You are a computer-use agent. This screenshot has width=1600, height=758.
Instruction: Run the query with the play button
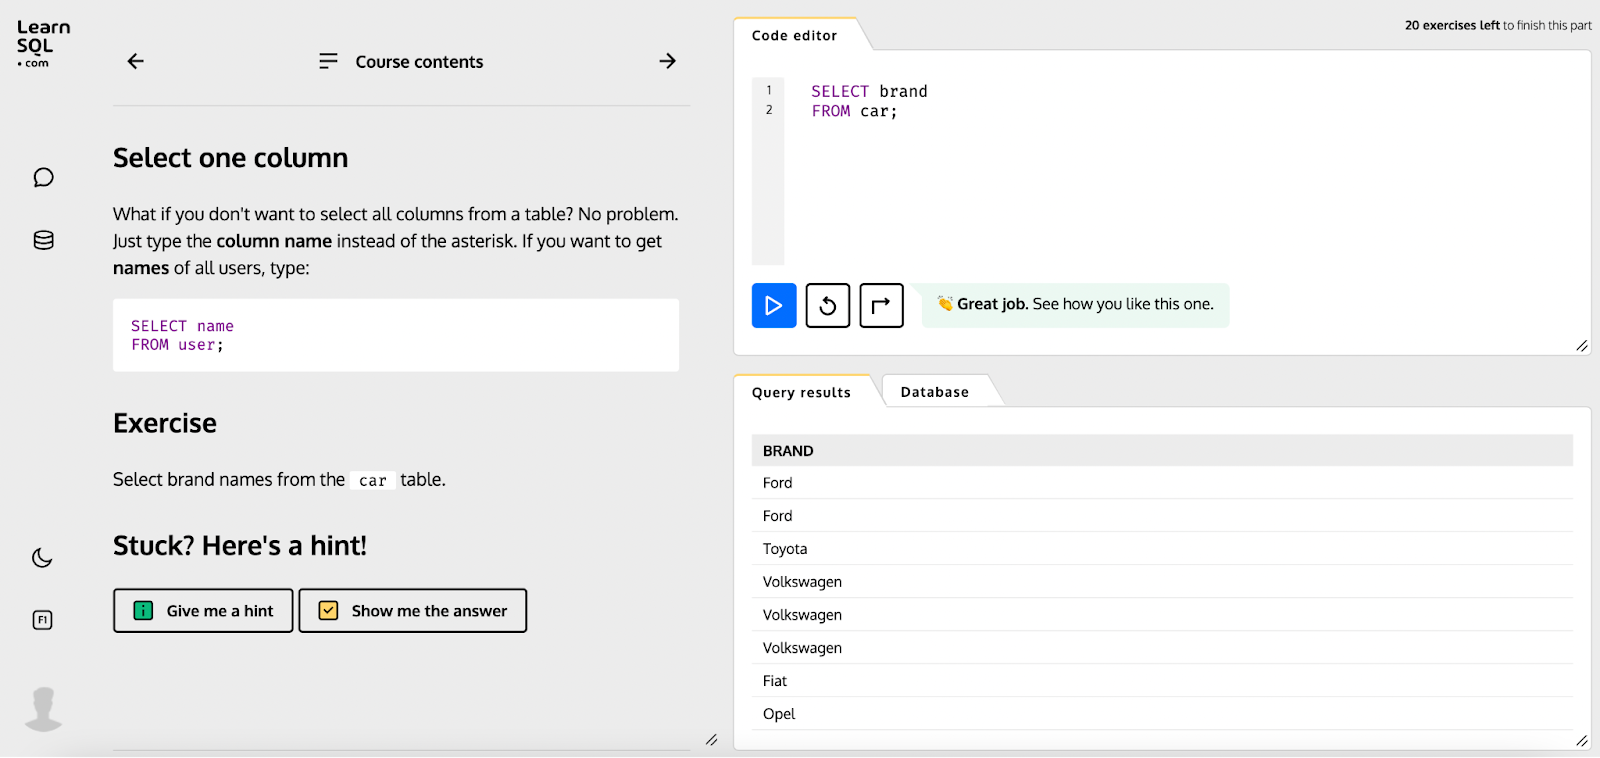click(774, 306)
